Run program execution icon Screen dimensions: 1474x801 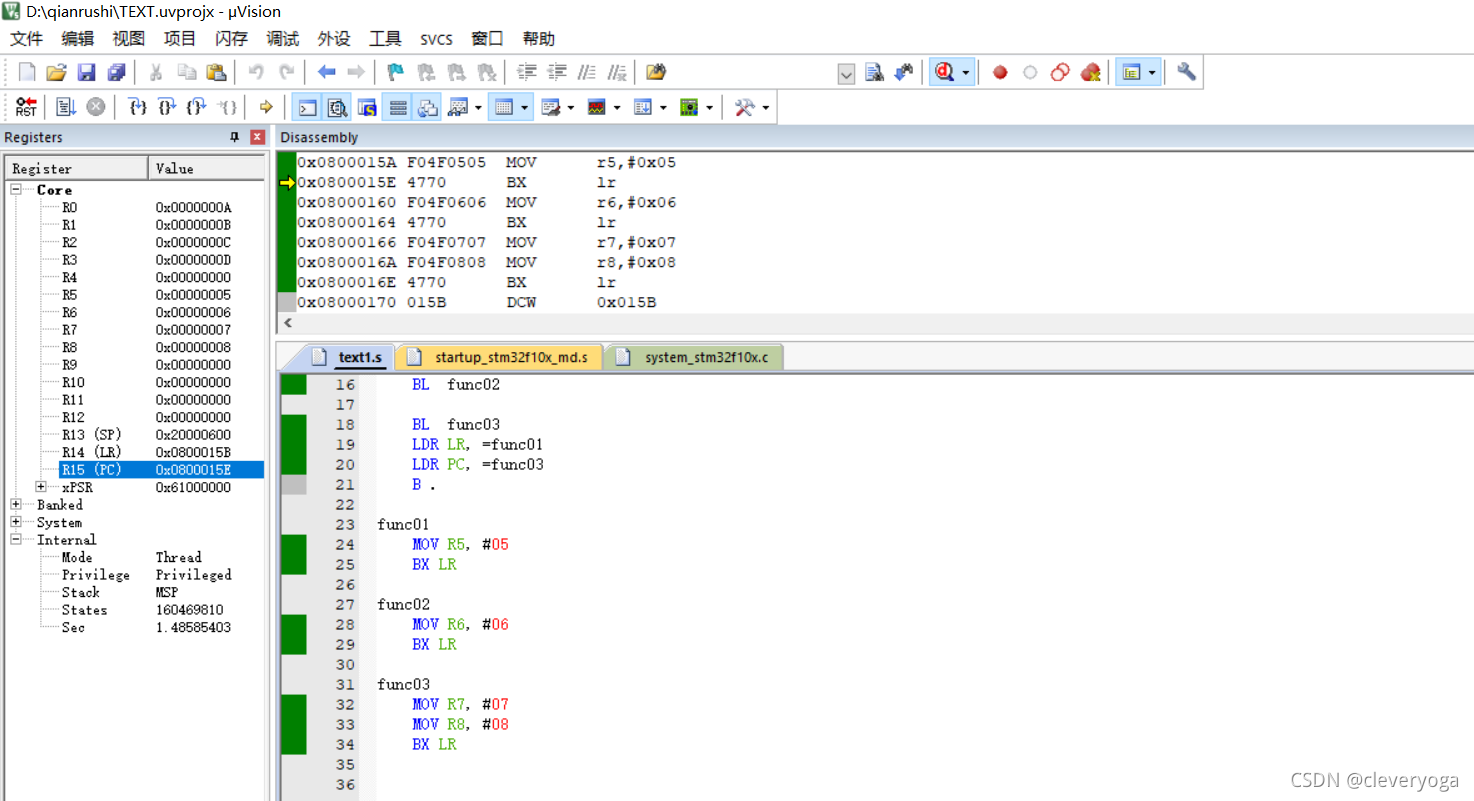(x=66, y=107)
